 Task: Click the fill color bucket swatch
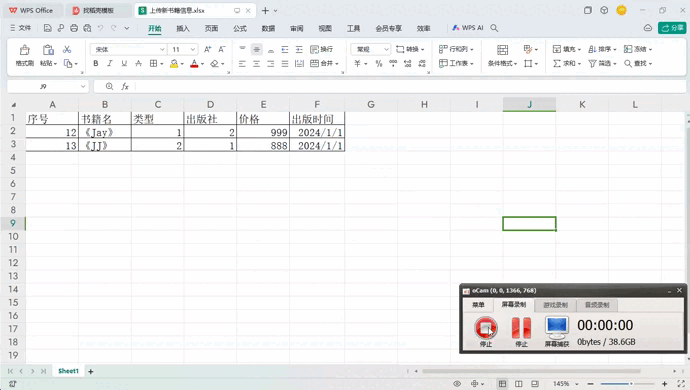point(174,63)
